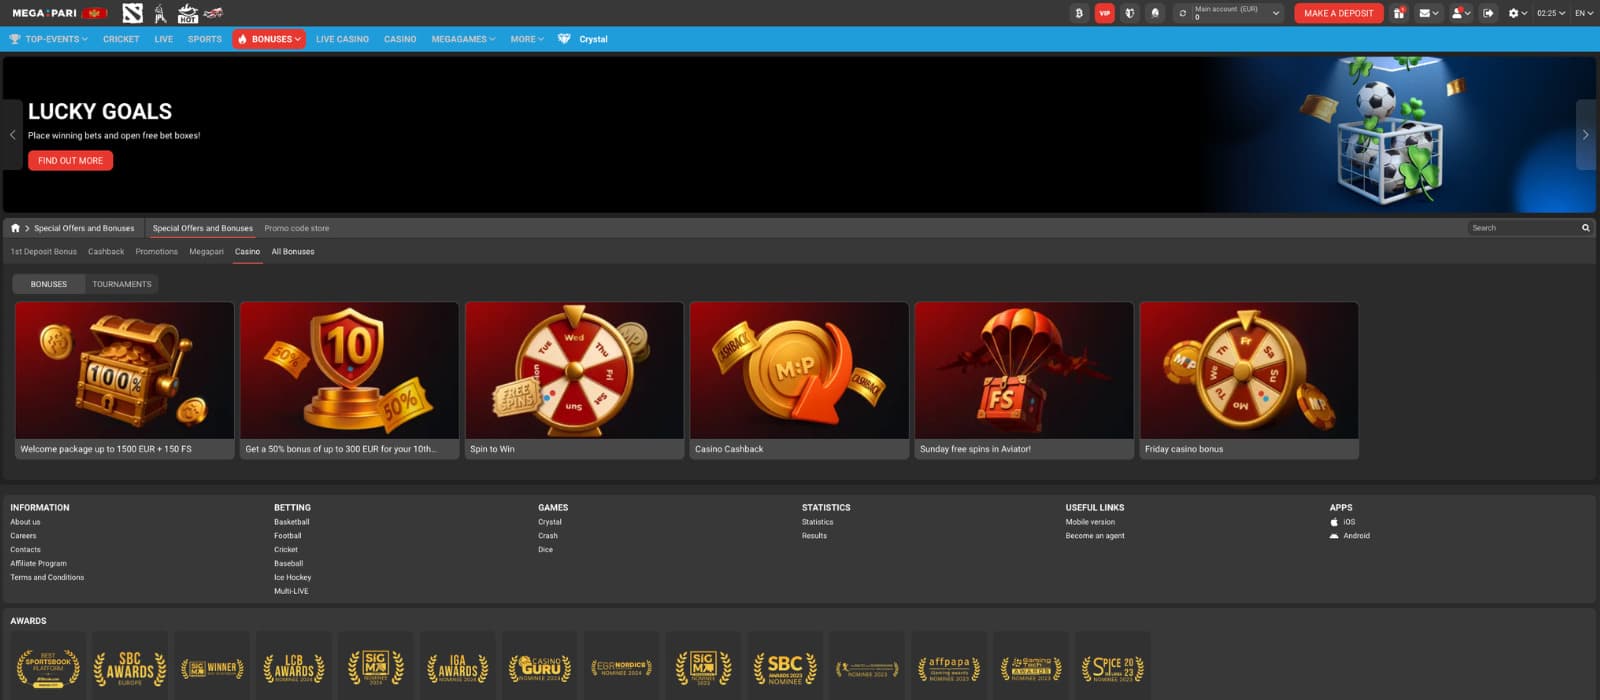Open the iOS app link
The width and height of the screenshot is (1600, 700).
pyautogui.click(x=1343, y=522)
